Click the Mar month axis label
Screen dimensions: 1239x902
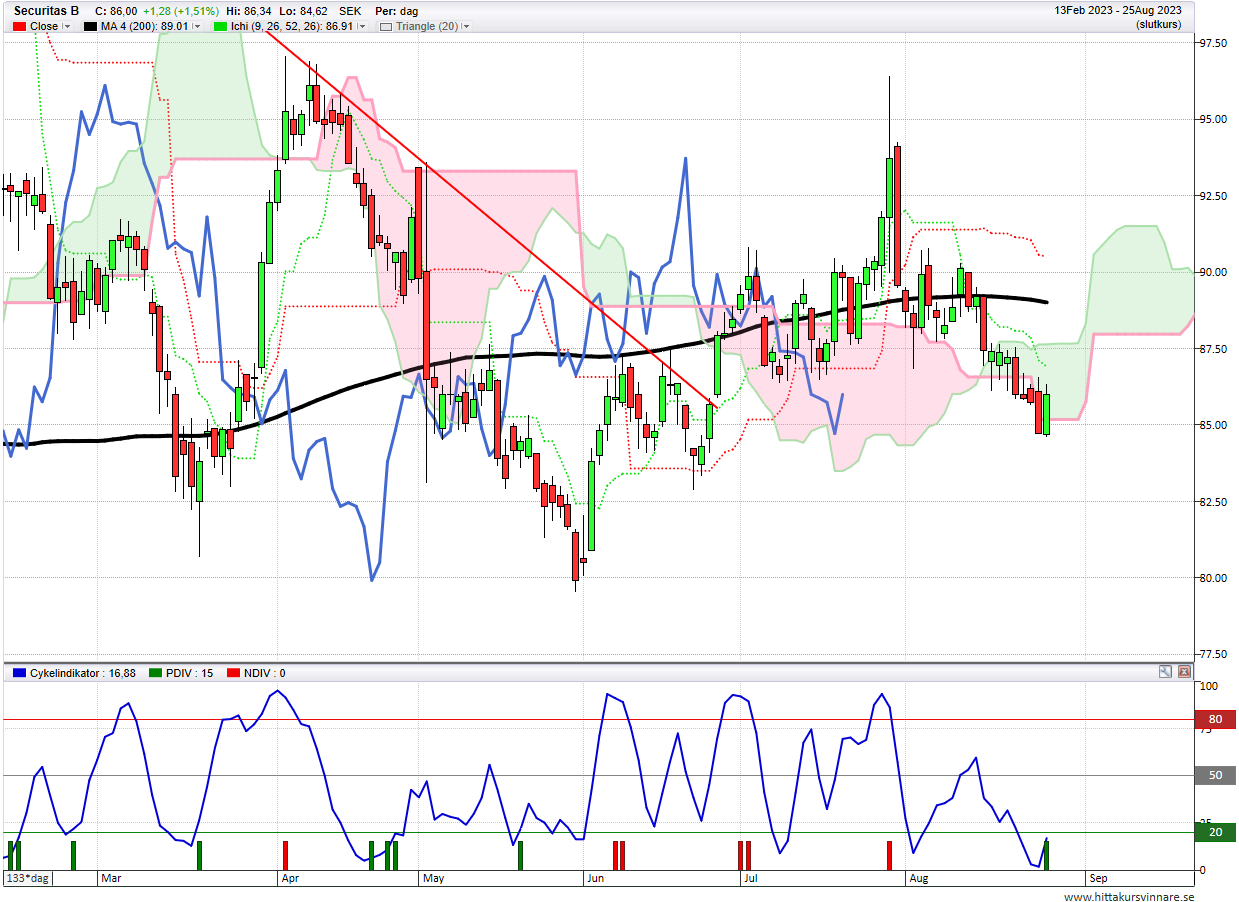point(111,878)
